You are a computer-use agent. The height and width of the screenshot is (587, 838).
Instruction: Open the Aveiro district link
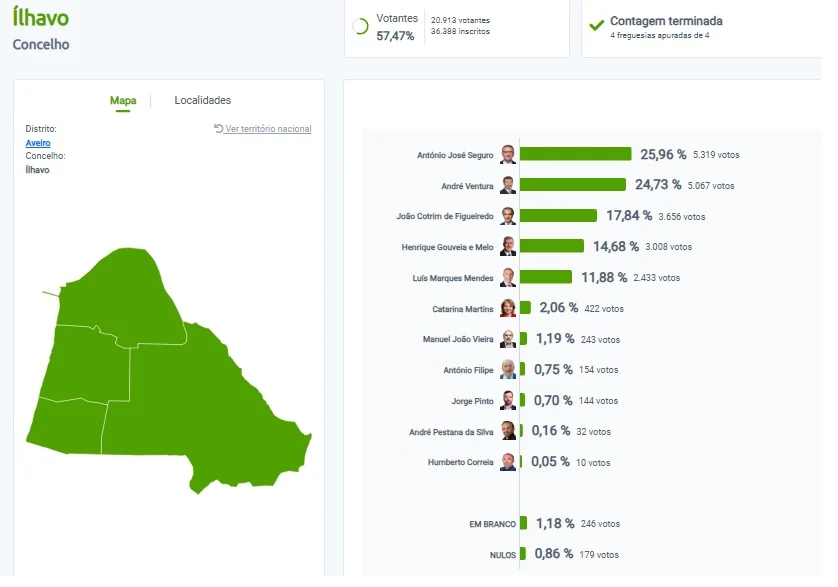[38, 143]
